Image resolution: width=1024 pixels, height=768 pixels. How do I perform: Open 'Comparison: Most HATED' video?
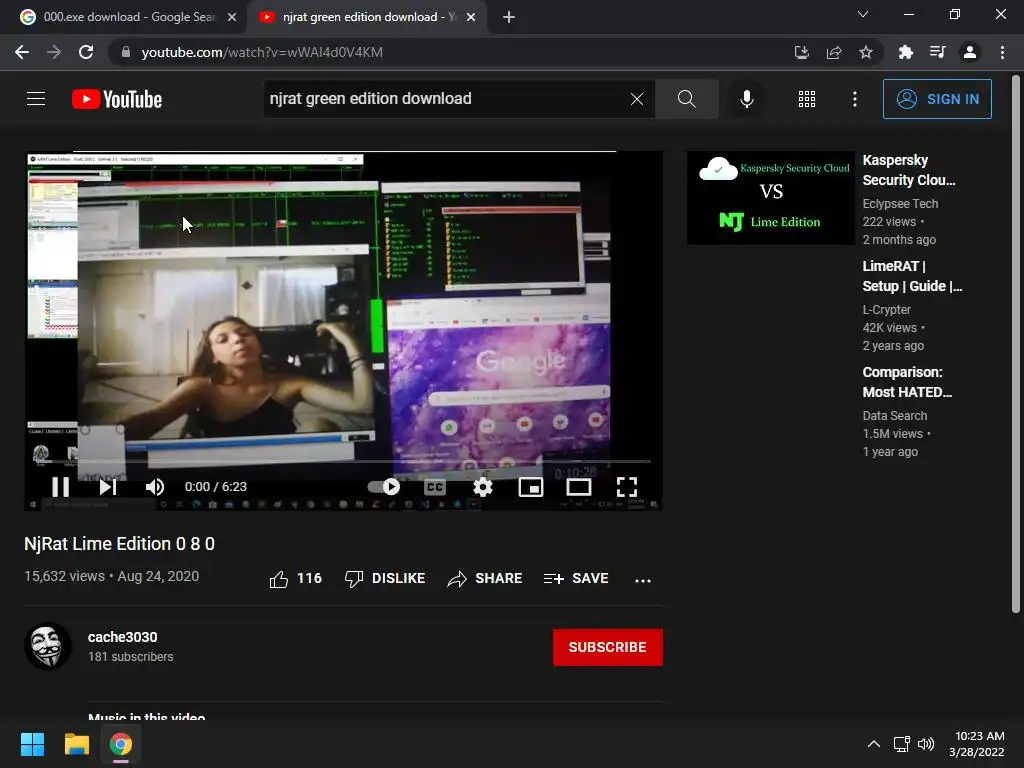point(906,382)
